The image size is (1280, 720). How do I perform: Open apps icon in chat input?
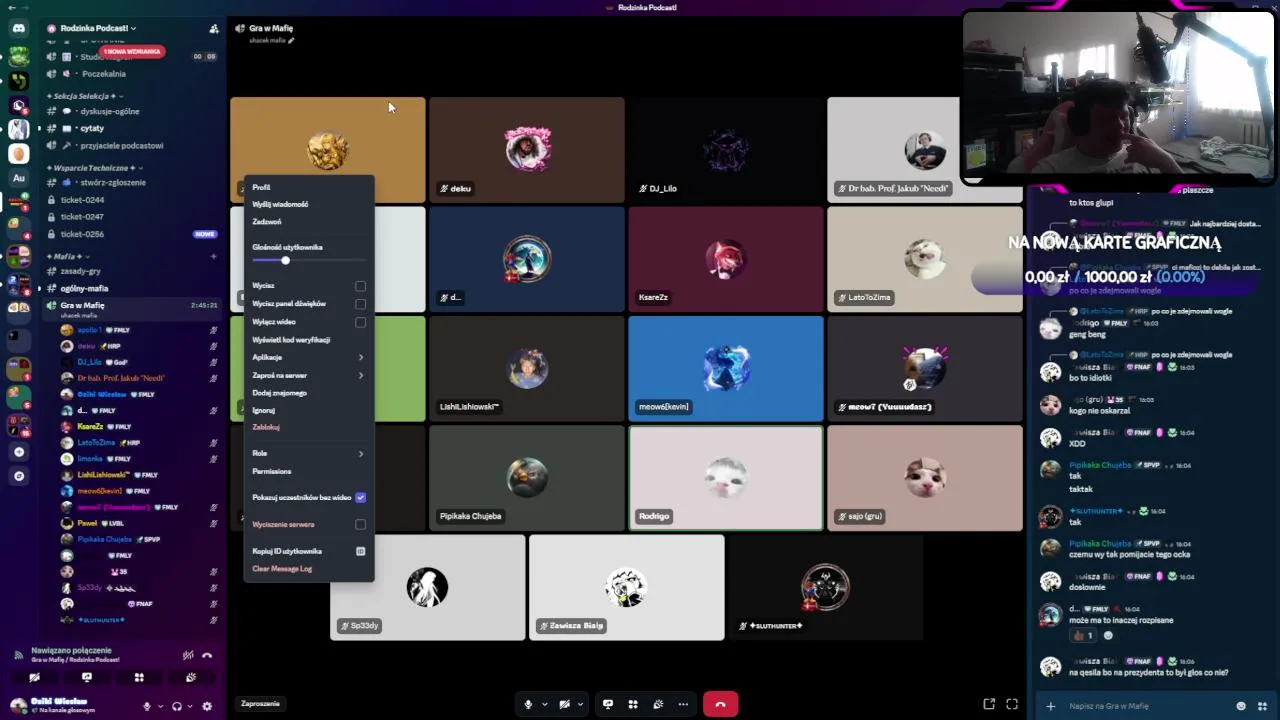1262,706
